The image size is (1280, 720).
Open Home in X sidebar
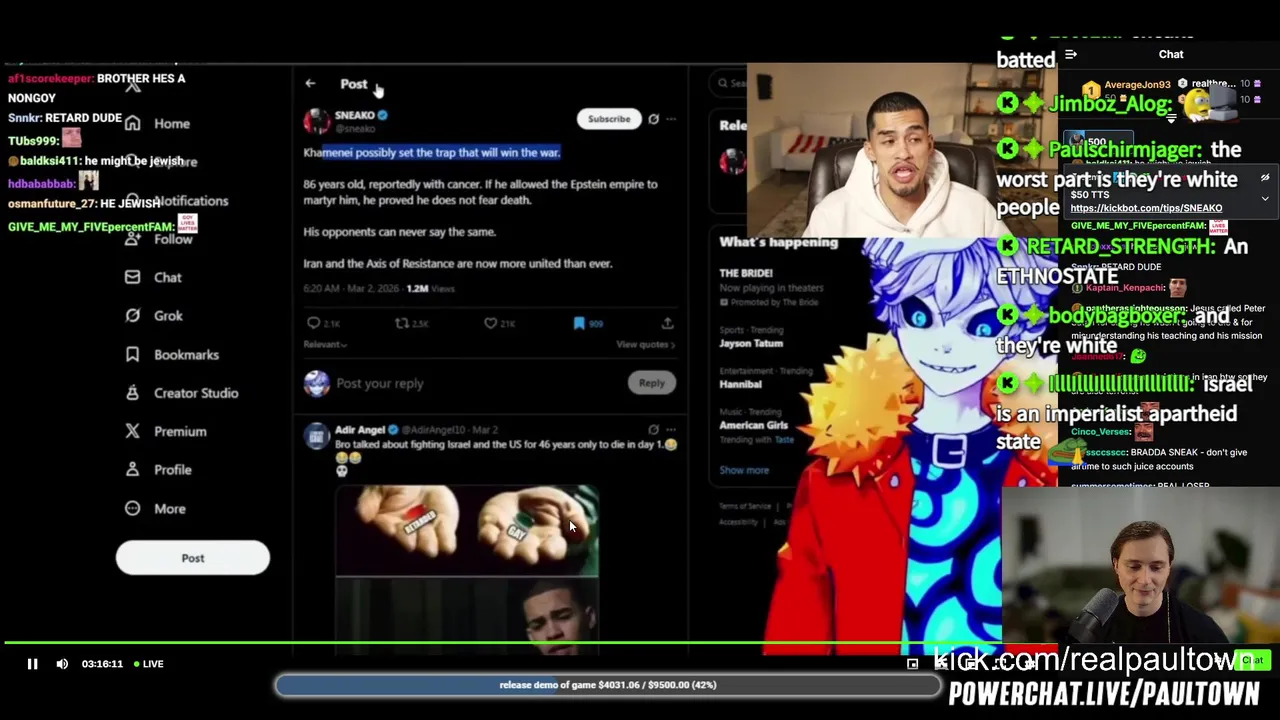(171, 124)
